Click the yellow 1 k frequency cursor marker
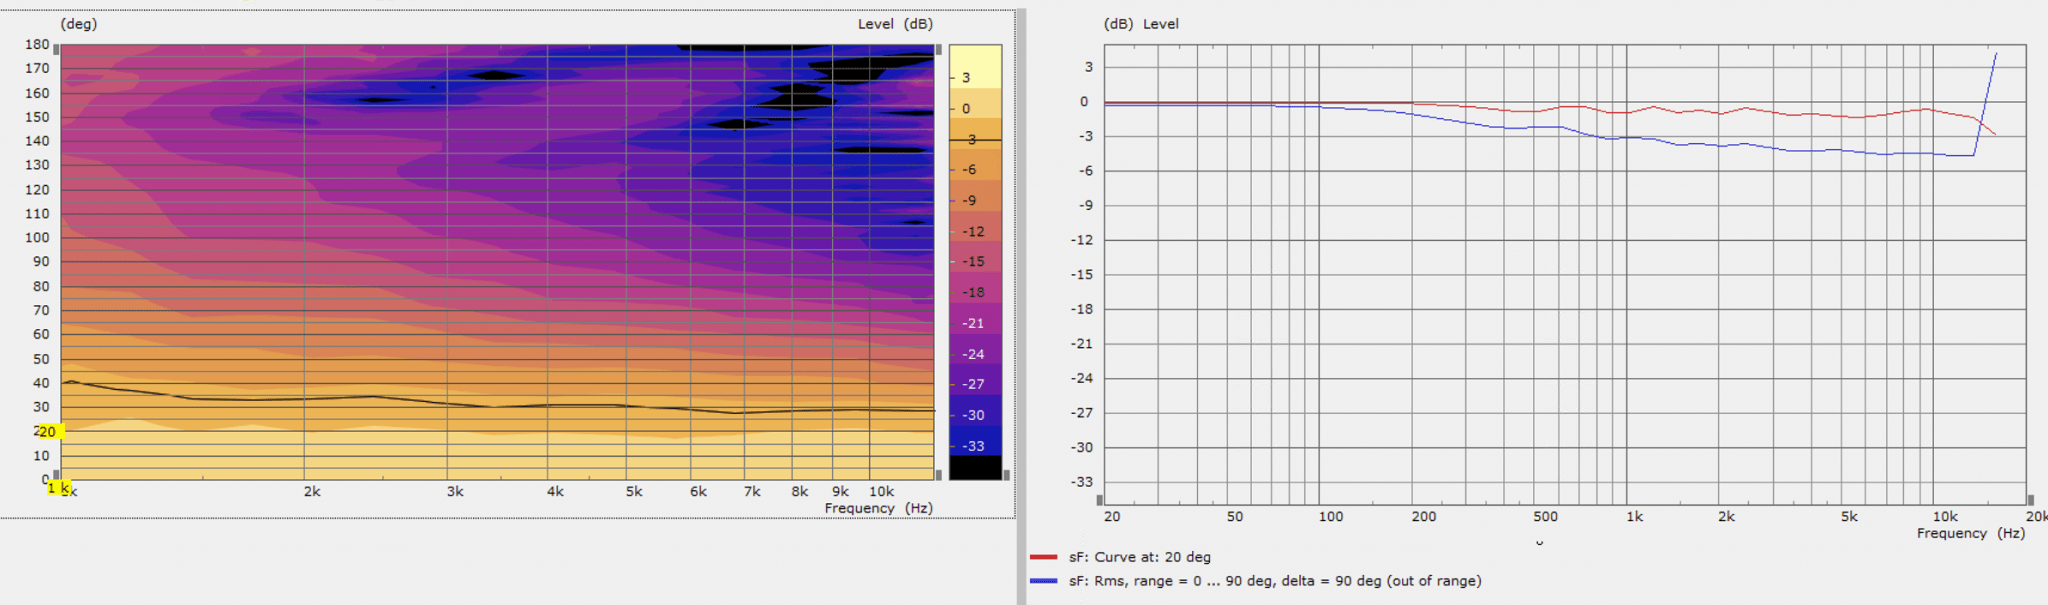This screenshot has height=605, width=2048. click(58, 488)
